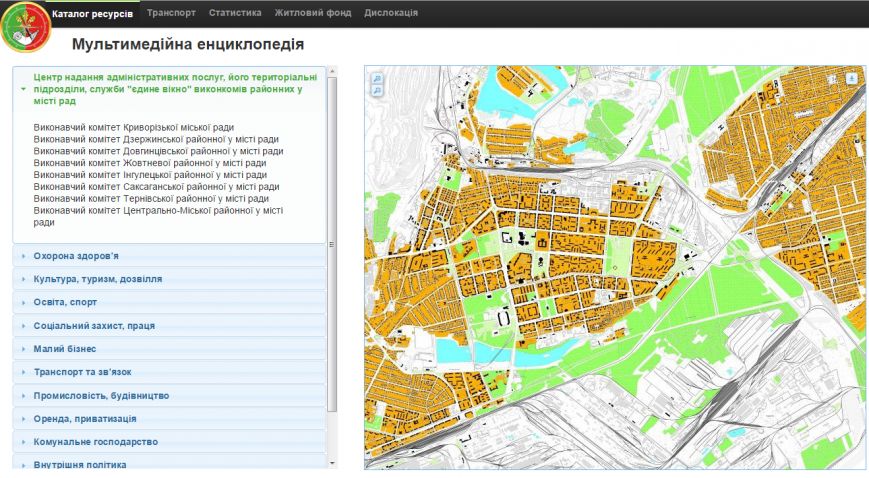This screenshot has width=869, height=478.
Task: Expand the Охорона здоров'я section
Action: [x=170, y=256]
